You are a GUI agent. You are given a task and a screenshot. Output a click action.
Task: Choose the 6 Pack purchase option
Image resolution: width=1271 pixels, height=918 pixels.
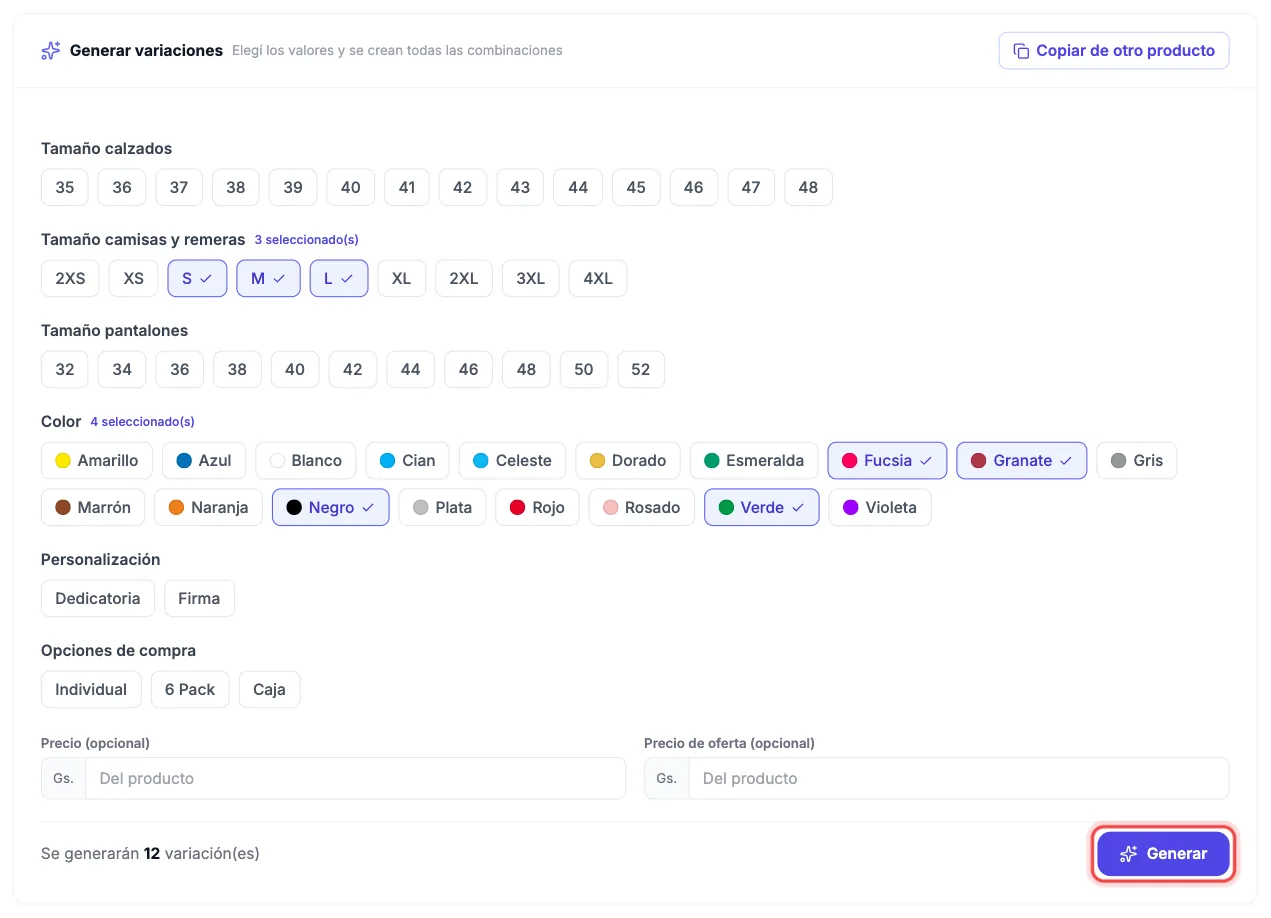[190, 690]
